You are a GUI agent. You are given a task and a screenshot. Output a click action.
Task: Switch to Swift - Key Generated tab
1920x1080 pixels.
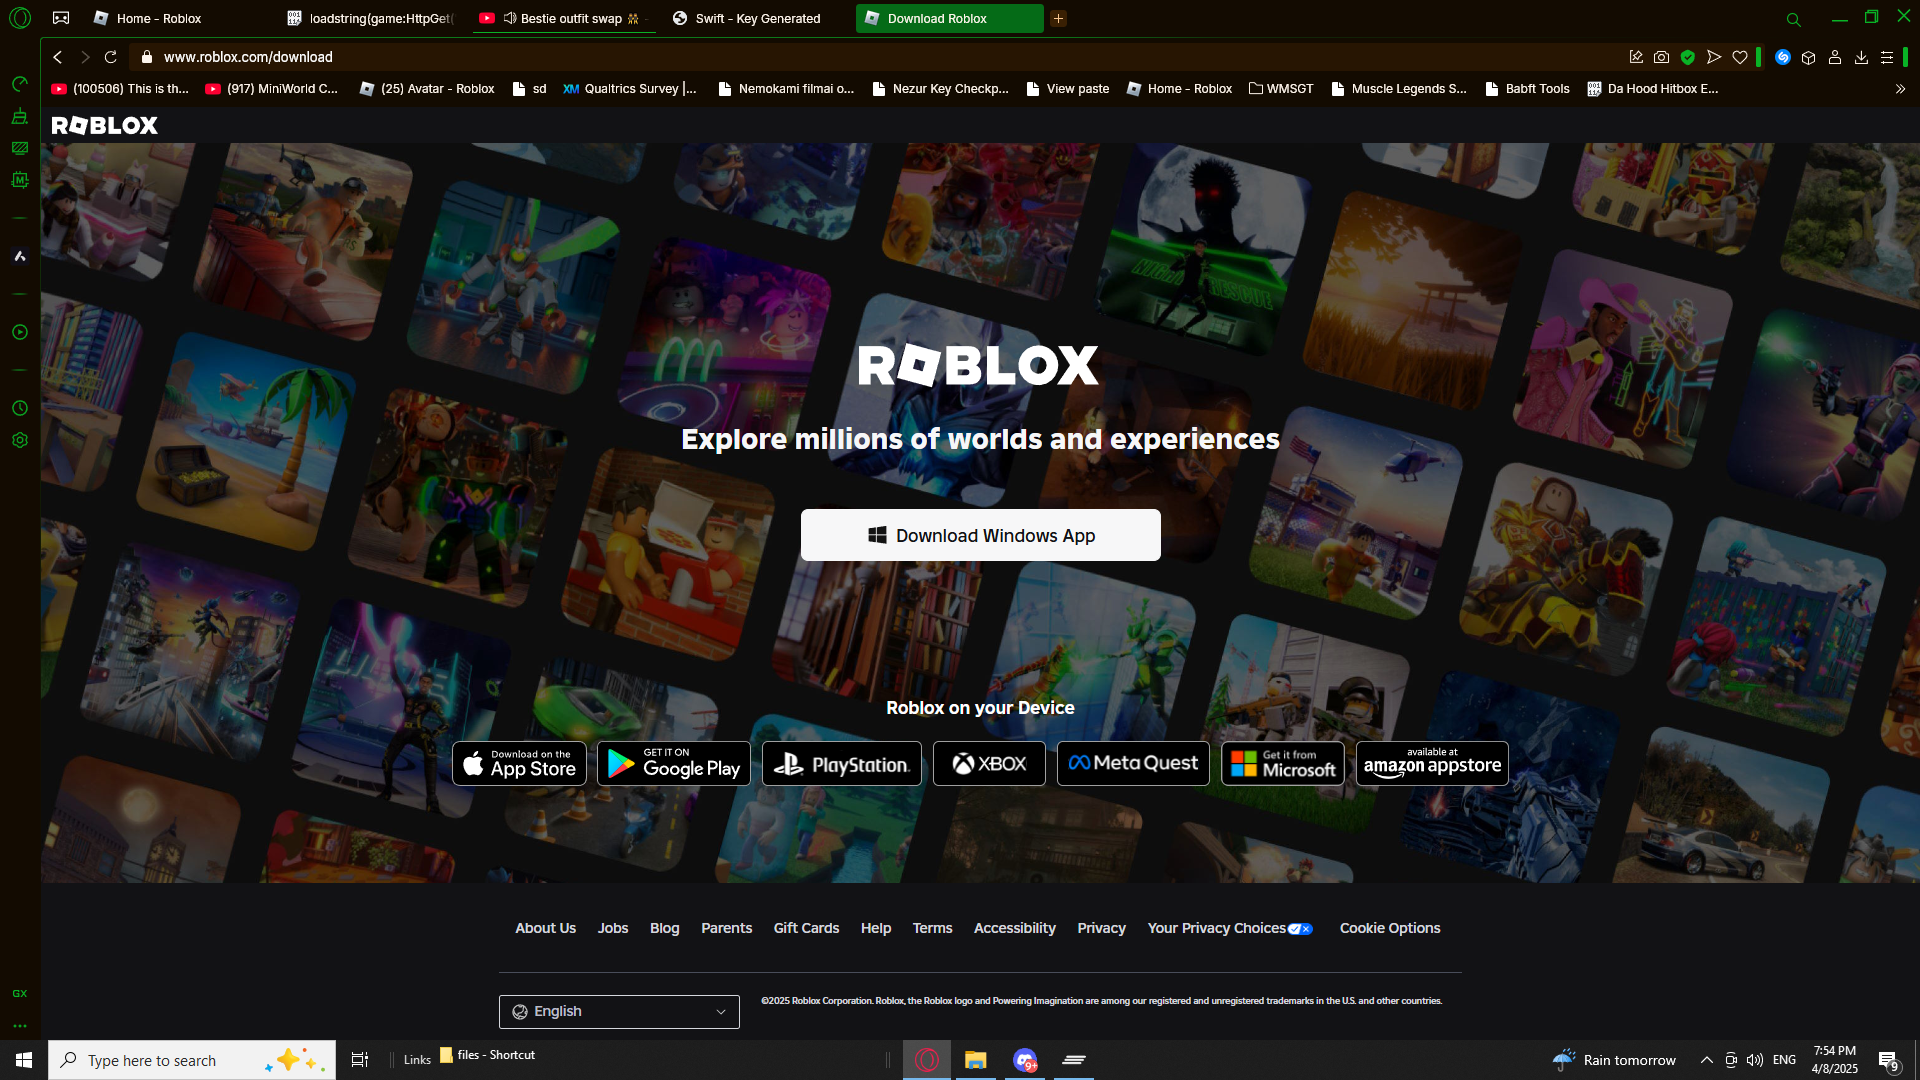click(757, 18)
